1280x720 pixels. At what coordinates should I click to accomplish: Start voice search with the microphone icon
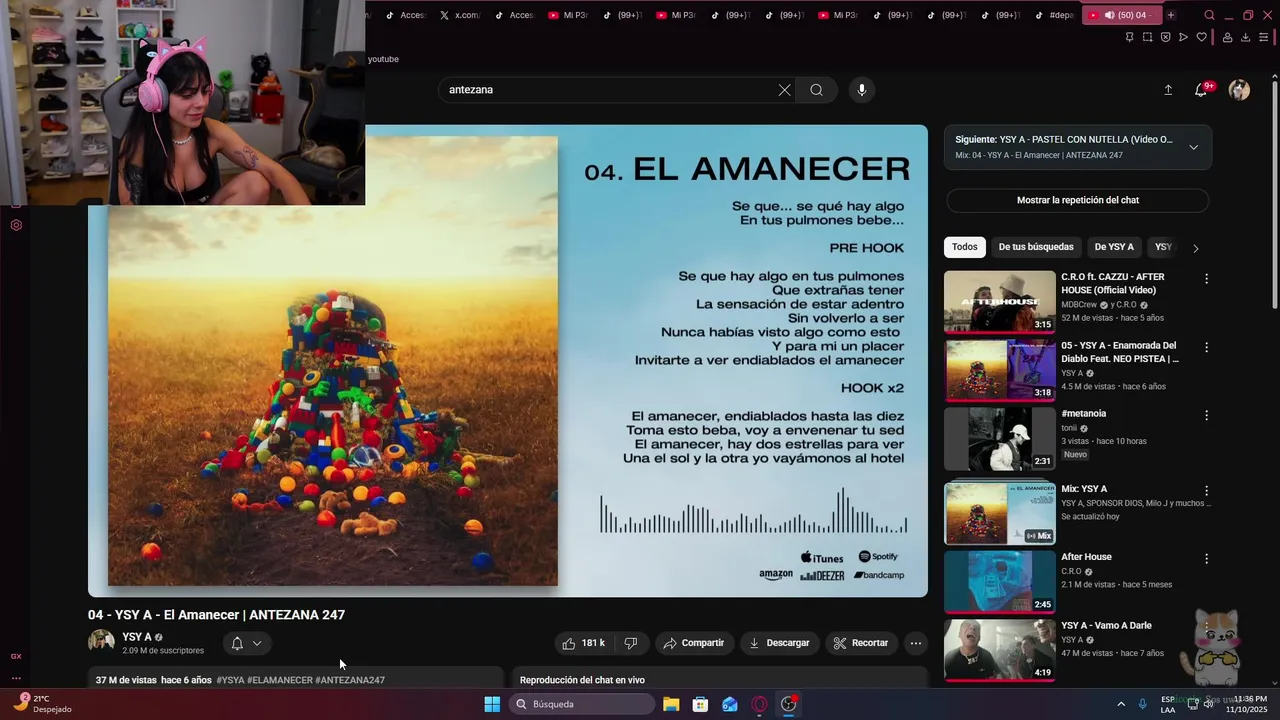(861, 90)
